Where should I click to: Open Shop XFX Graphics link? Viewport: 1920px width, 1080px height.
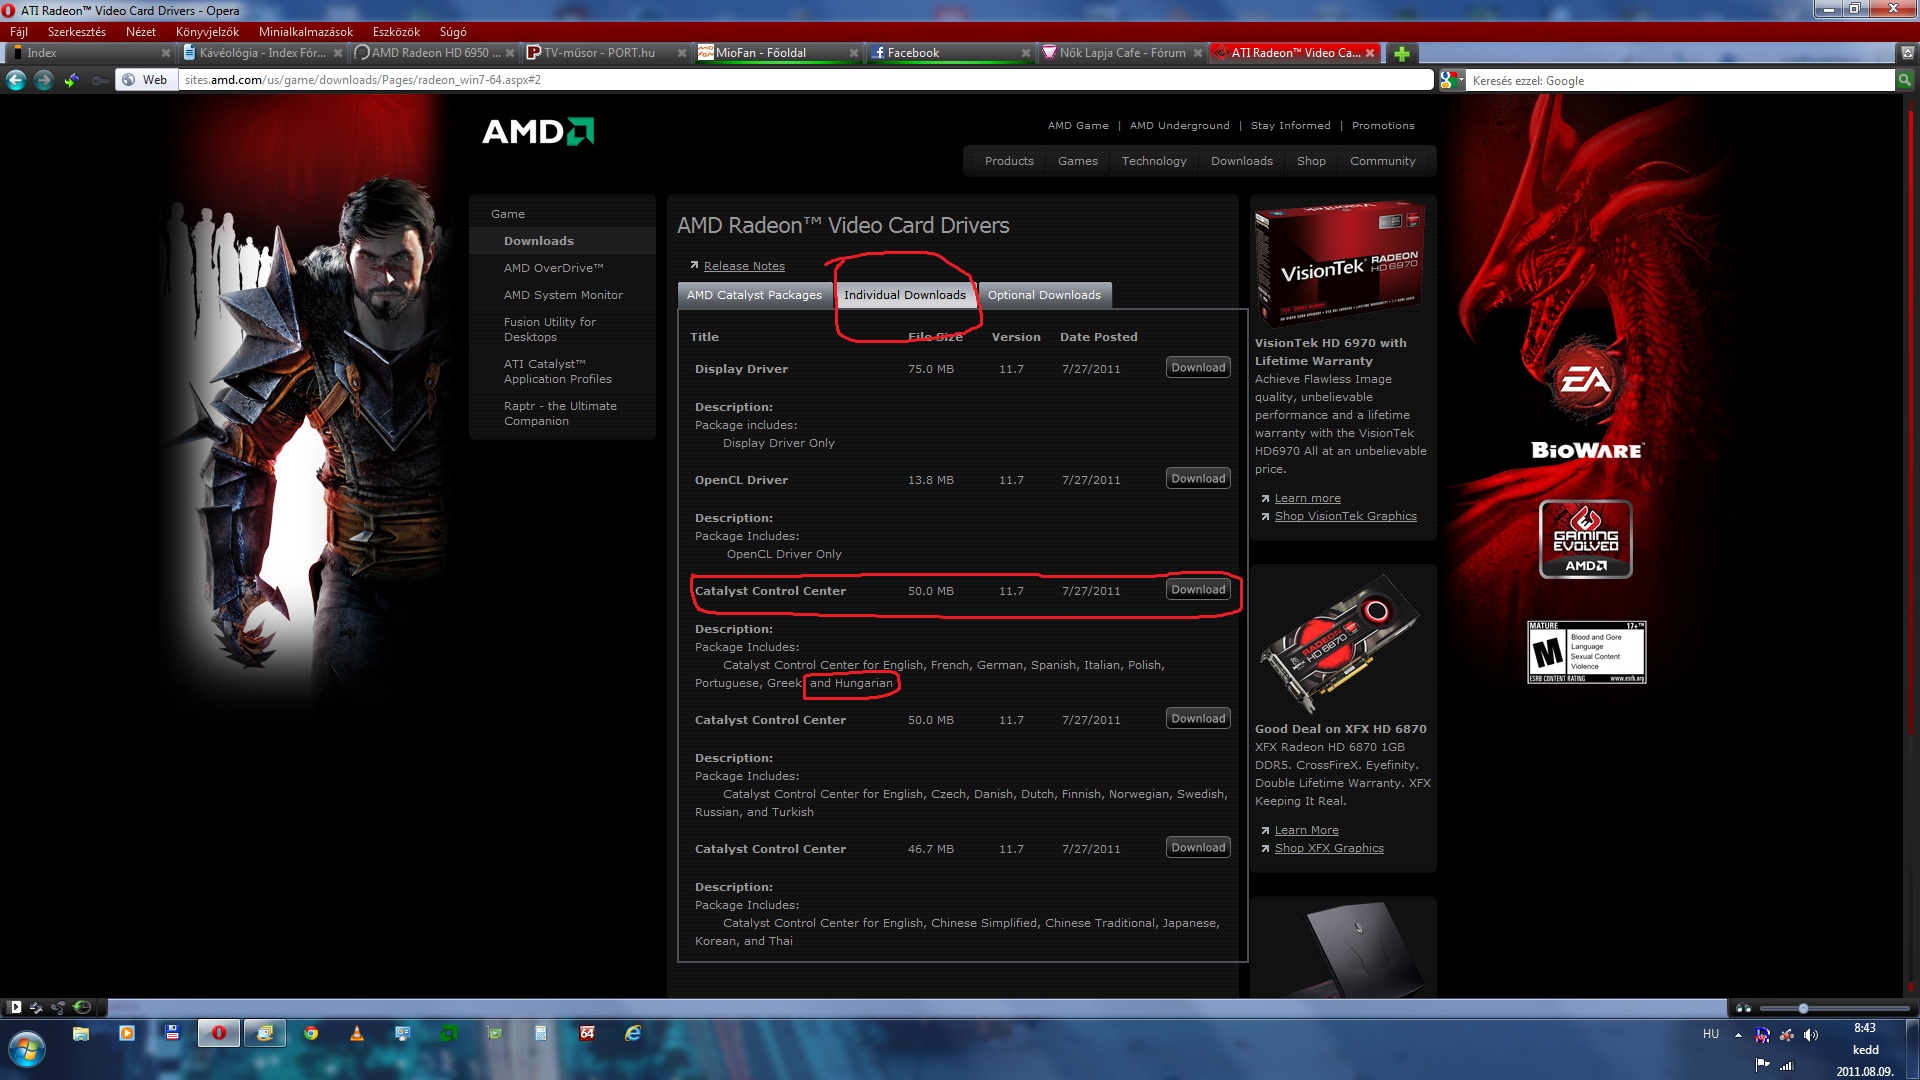[x=1329, y=848]
